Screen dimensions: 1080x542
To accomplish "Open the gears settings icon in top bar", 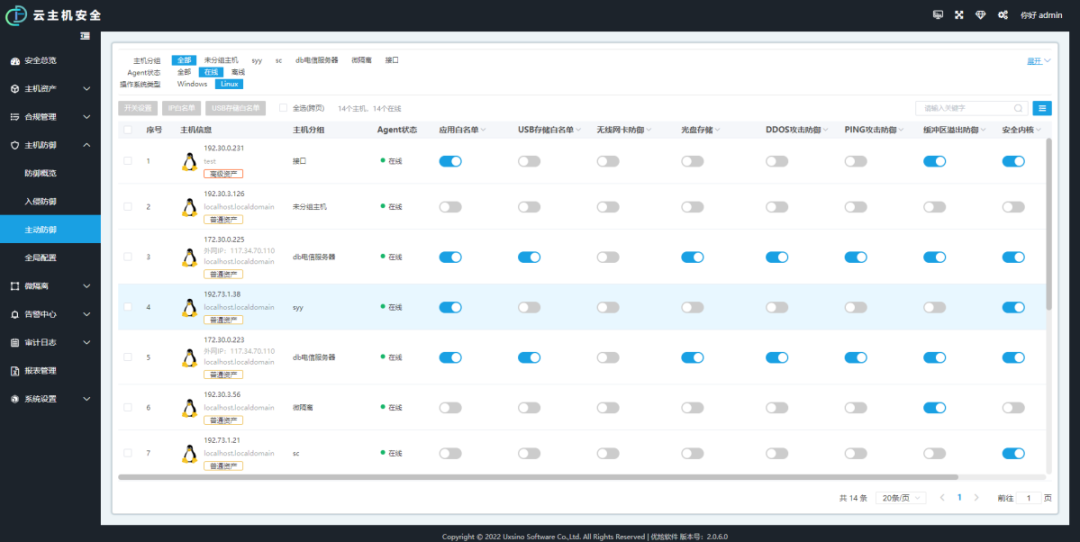I will pyautogui.click(x=1003, y=14).
